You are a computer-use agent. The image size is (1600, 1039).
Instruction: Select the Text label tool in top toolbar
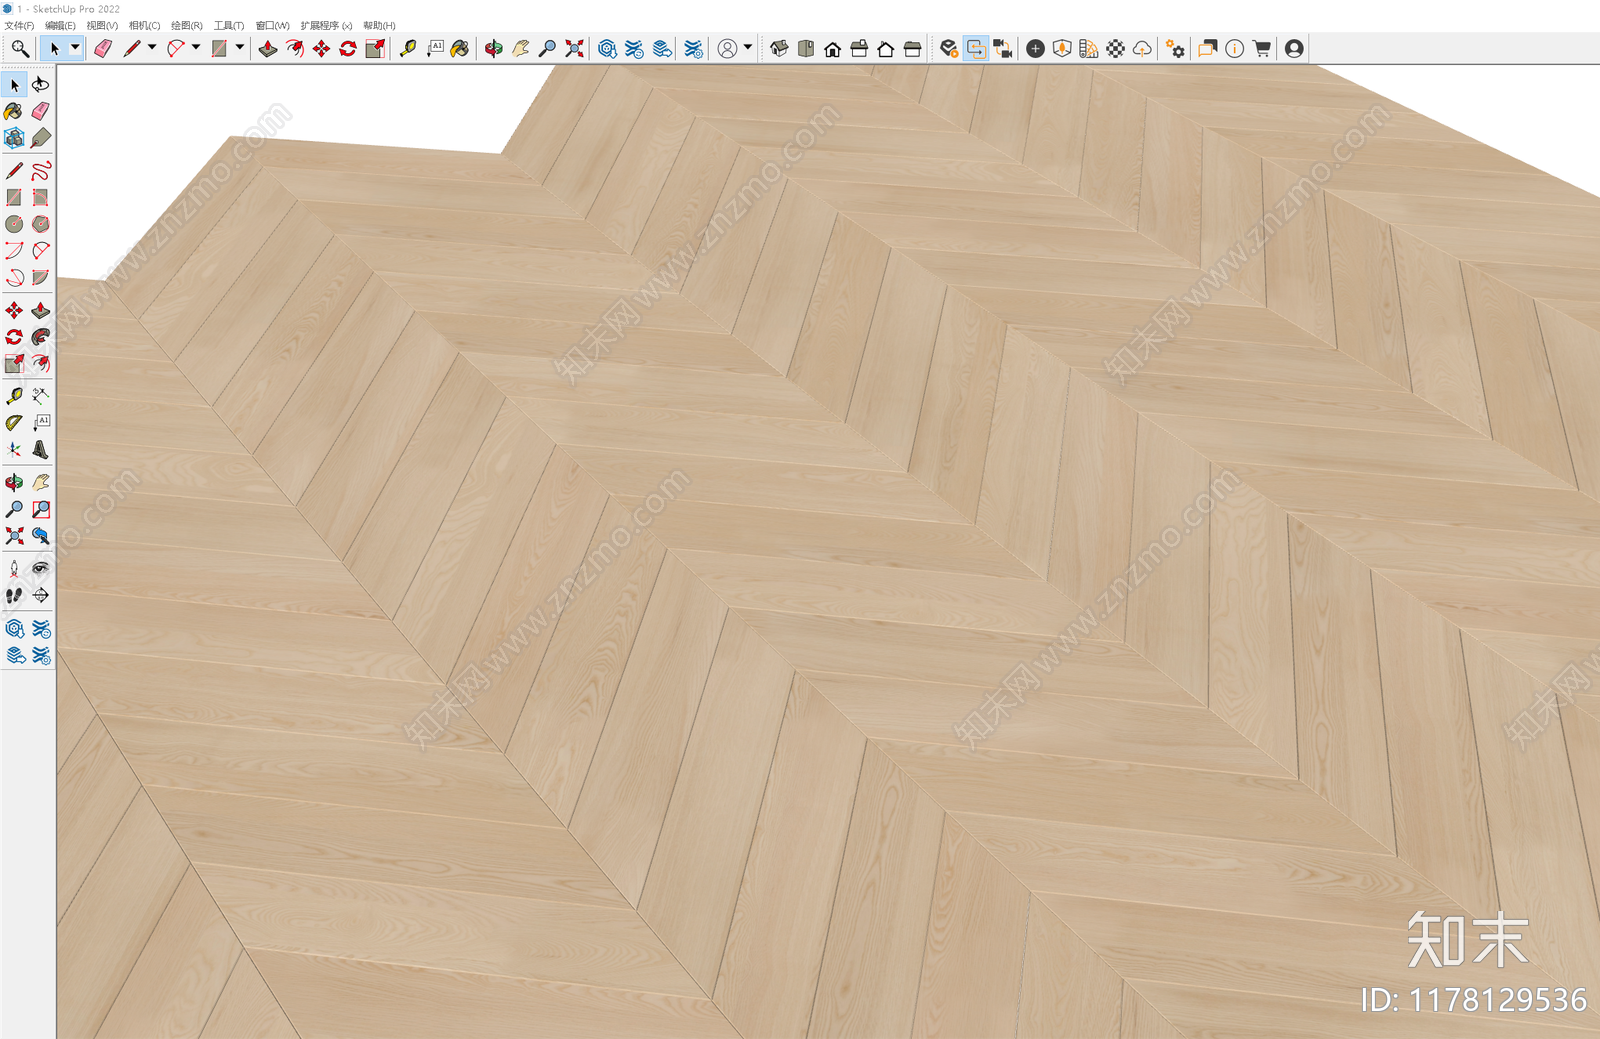[x=435, y=48]
